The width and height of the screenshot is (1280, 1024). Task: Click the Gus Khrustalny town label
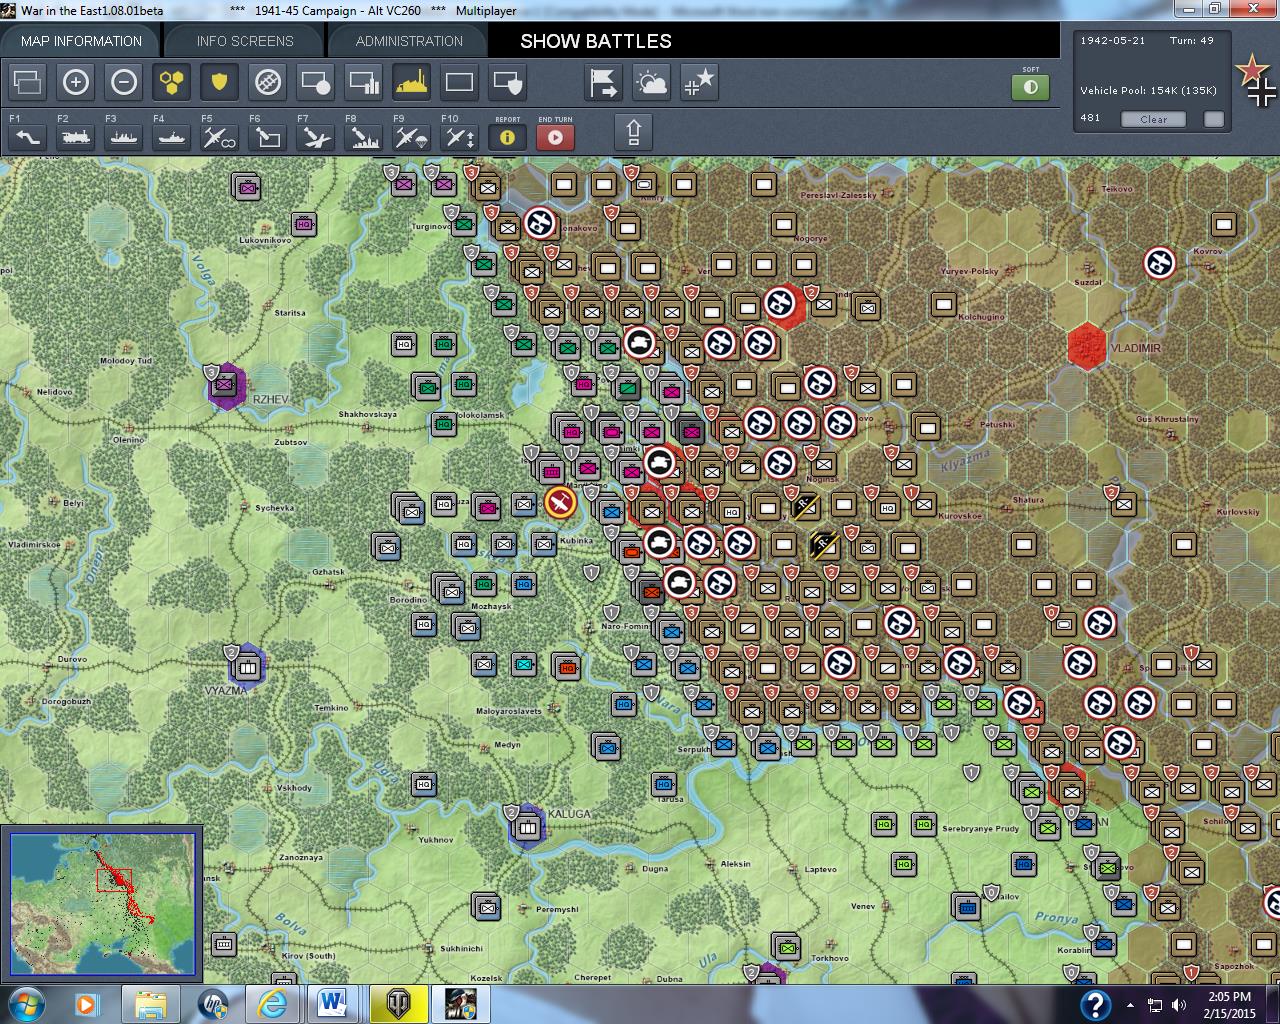click(1167, 419)
